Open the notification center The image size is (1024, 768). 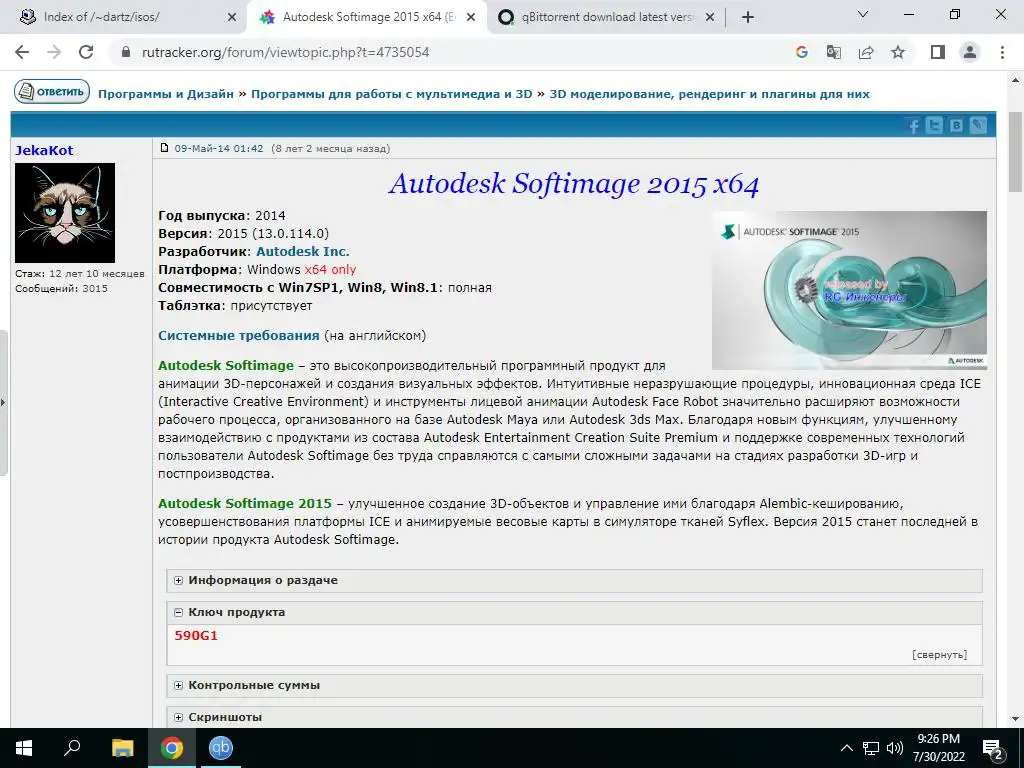click(993, 749)
